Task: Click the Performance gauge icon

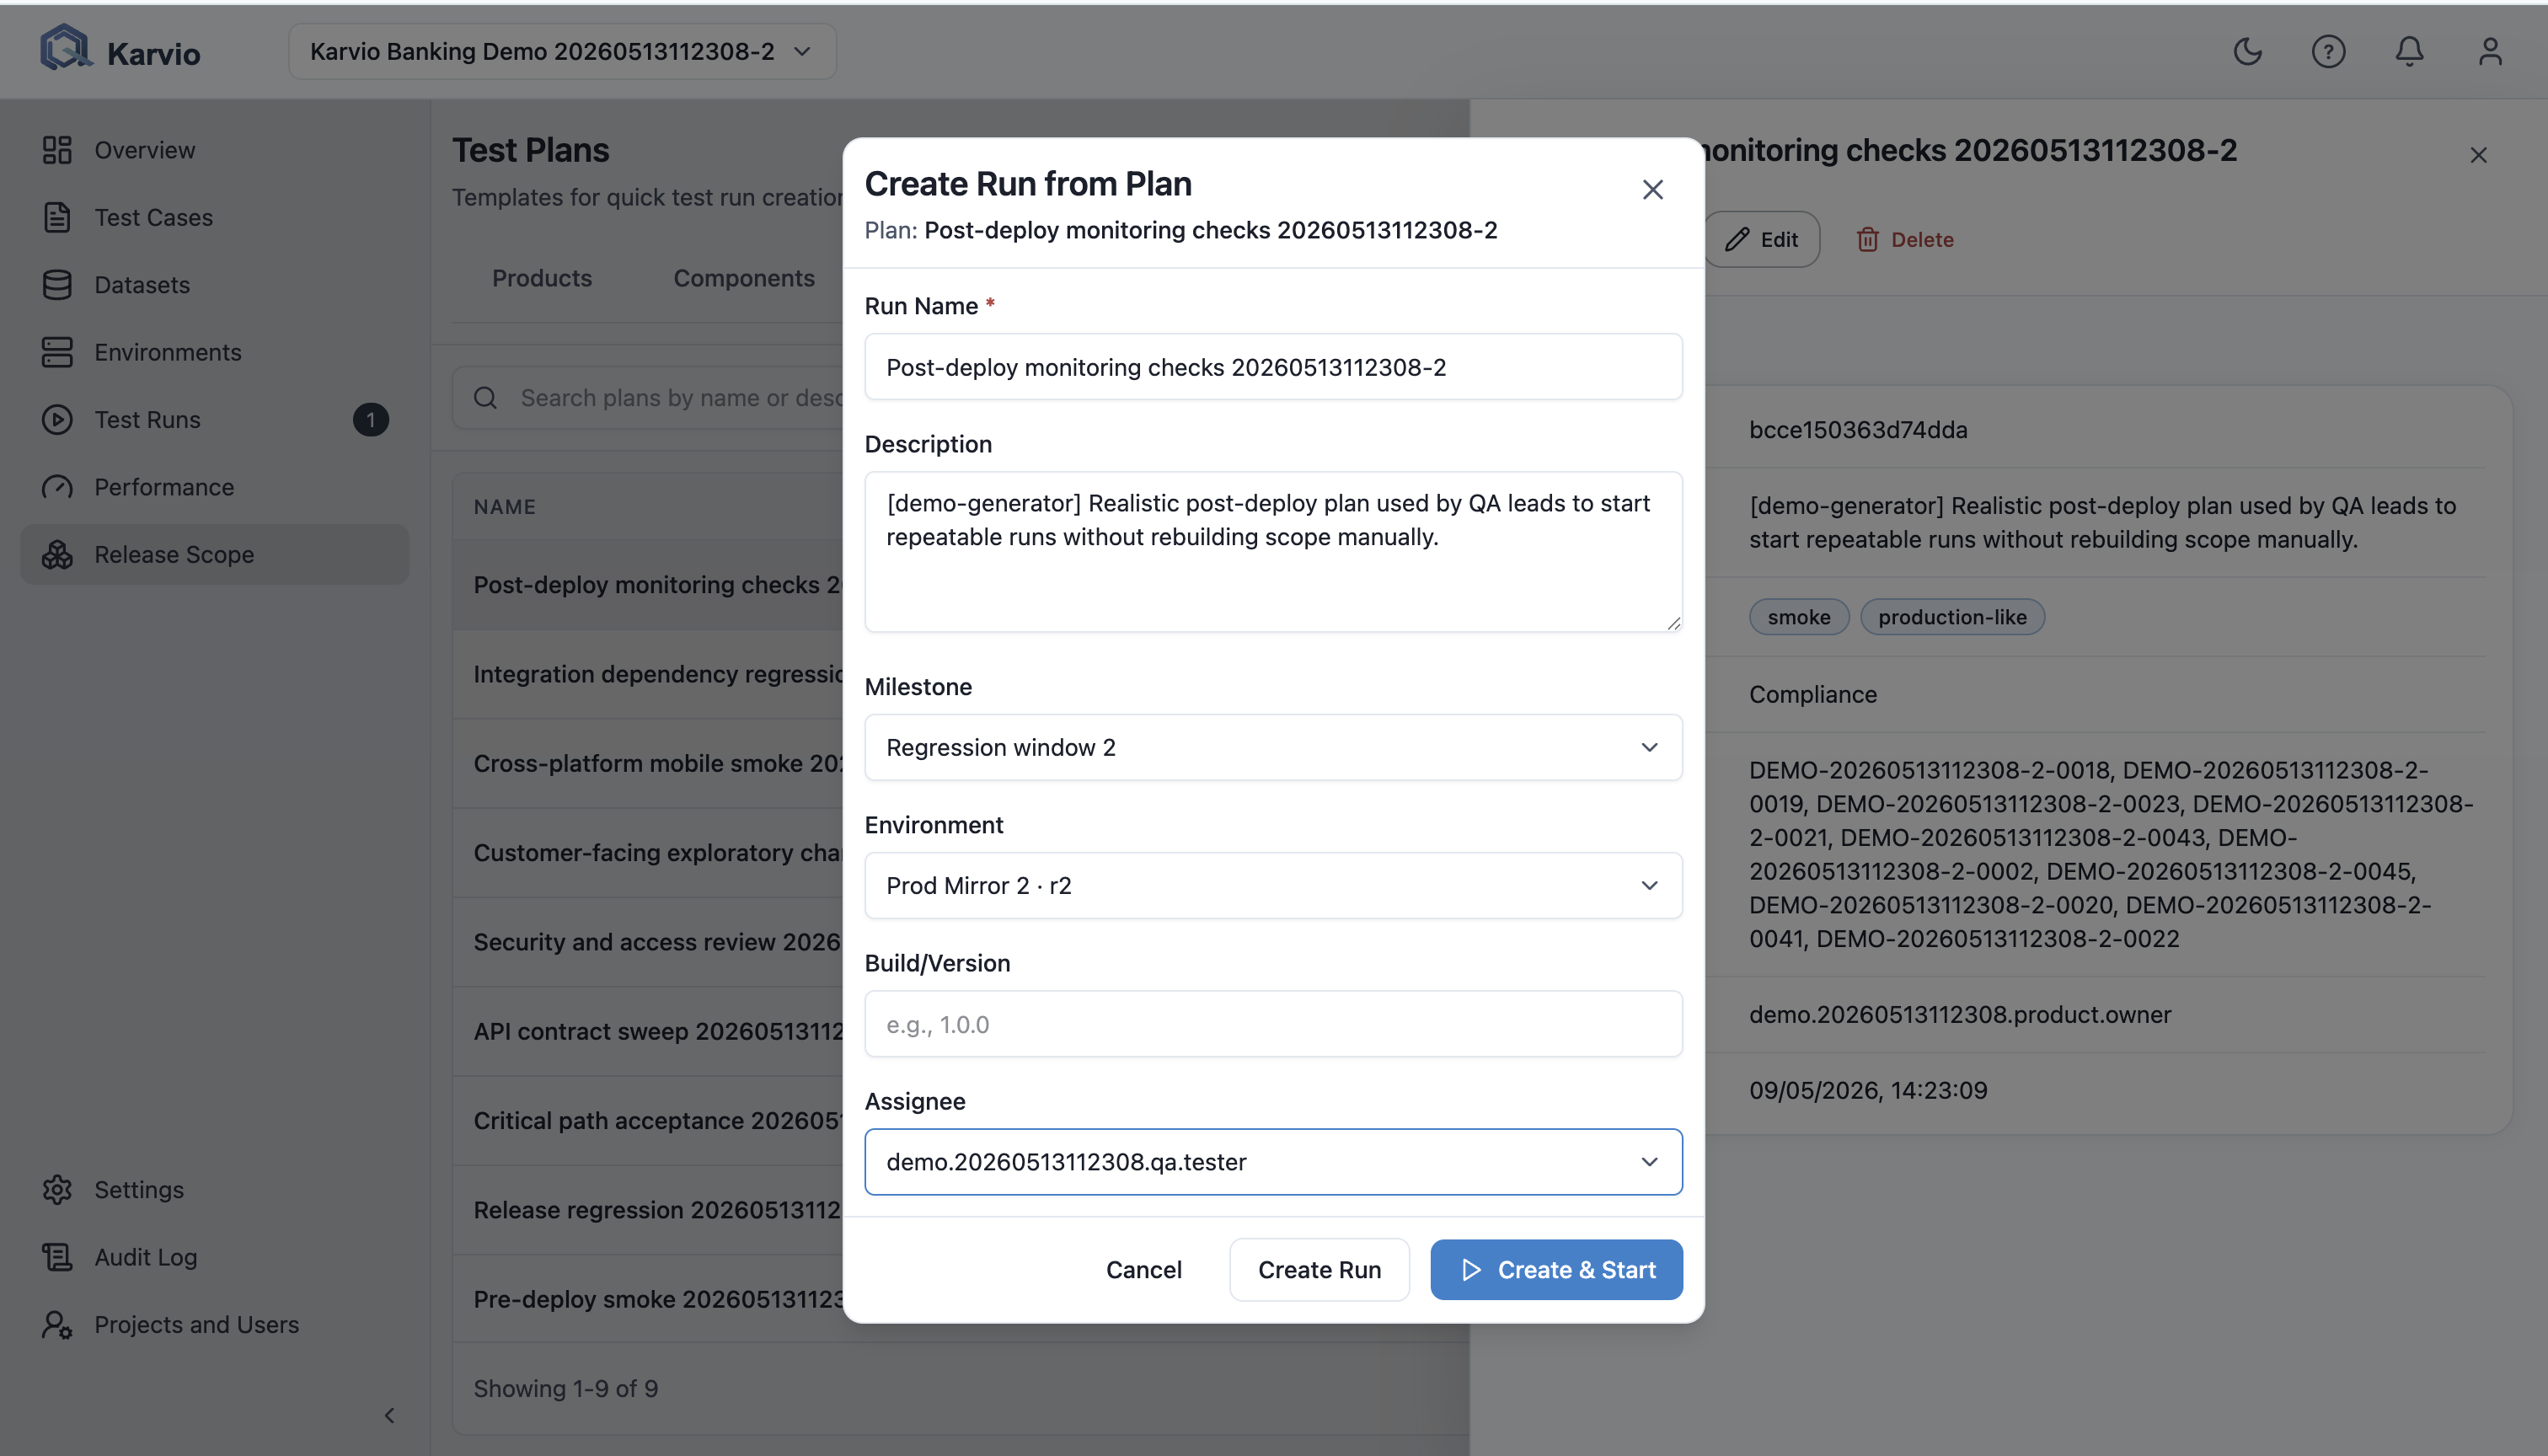Action: pyautogui.click(x=57, y=487)
